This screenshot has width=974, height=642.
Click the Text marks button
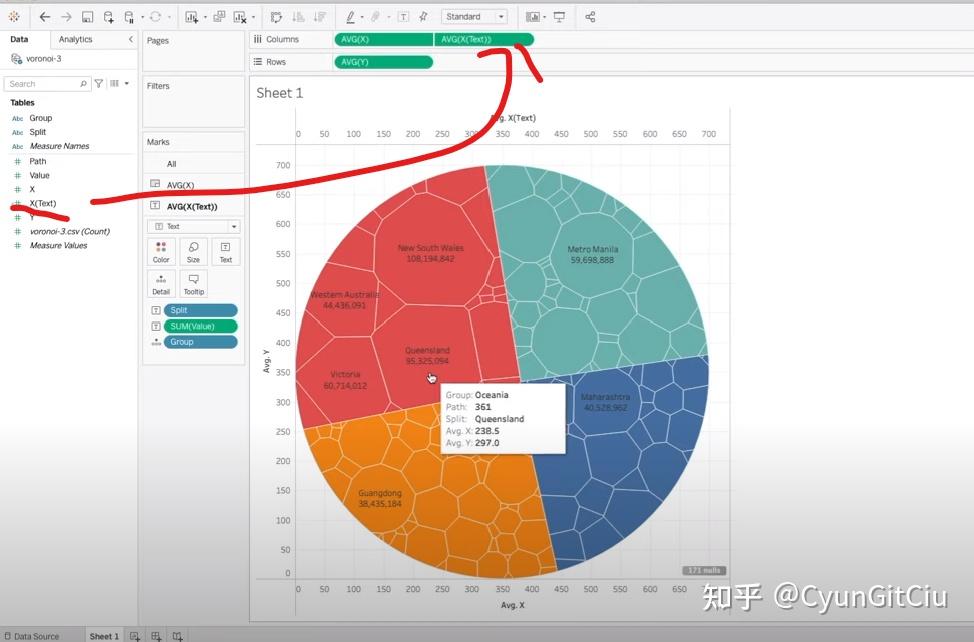[x=225, y=252]
